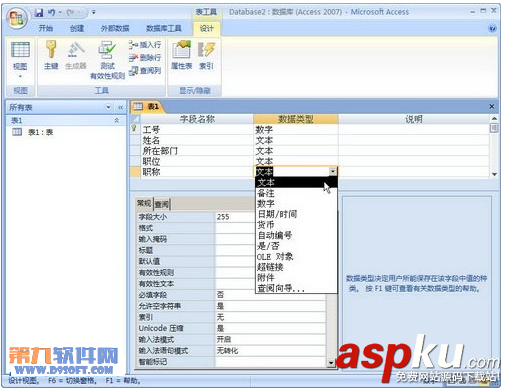Click the 索引 property value field
Screen dimensions: 506x389
[x=270, y=317]
